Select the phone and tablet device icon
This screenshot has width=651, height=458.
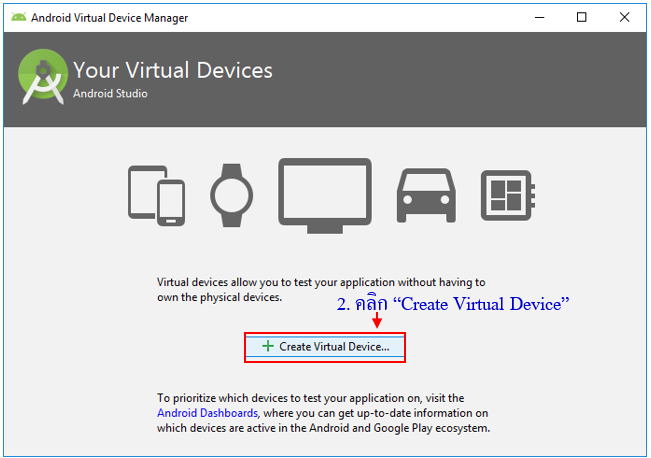pyautogui.click(x=157, y=194)
